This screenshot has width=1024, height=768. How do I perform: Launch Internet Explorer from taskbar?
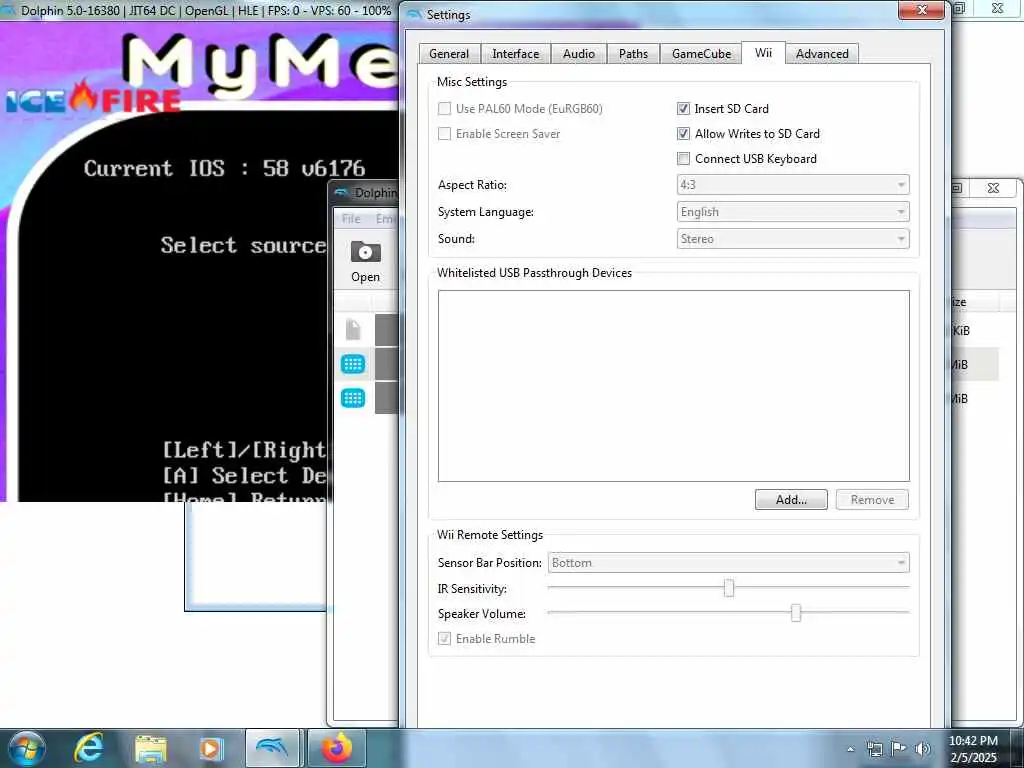88,748
